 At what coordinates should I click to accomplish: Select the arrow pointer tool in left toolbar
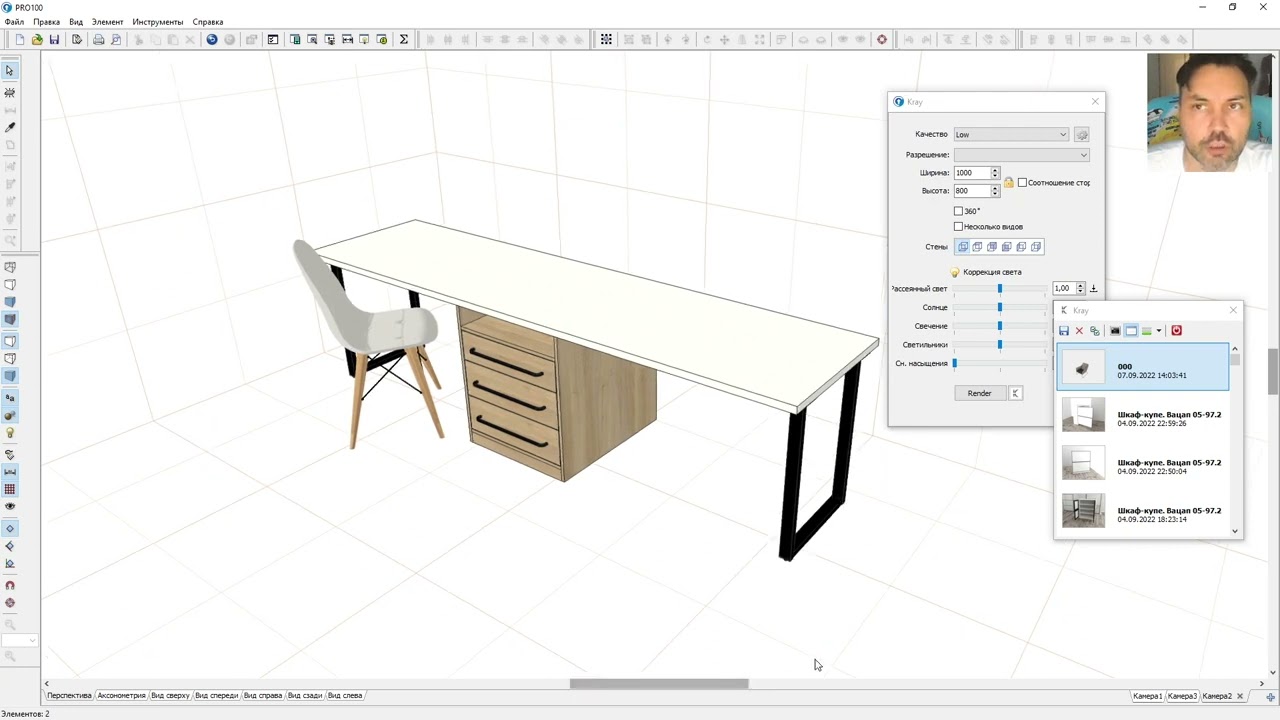click(x=10, y=71)
